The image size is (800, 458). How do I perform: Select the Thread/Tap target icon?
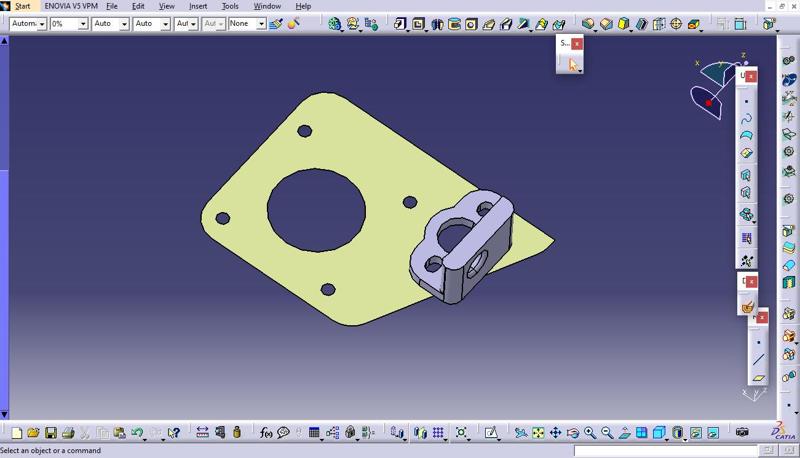click(676, 24)
